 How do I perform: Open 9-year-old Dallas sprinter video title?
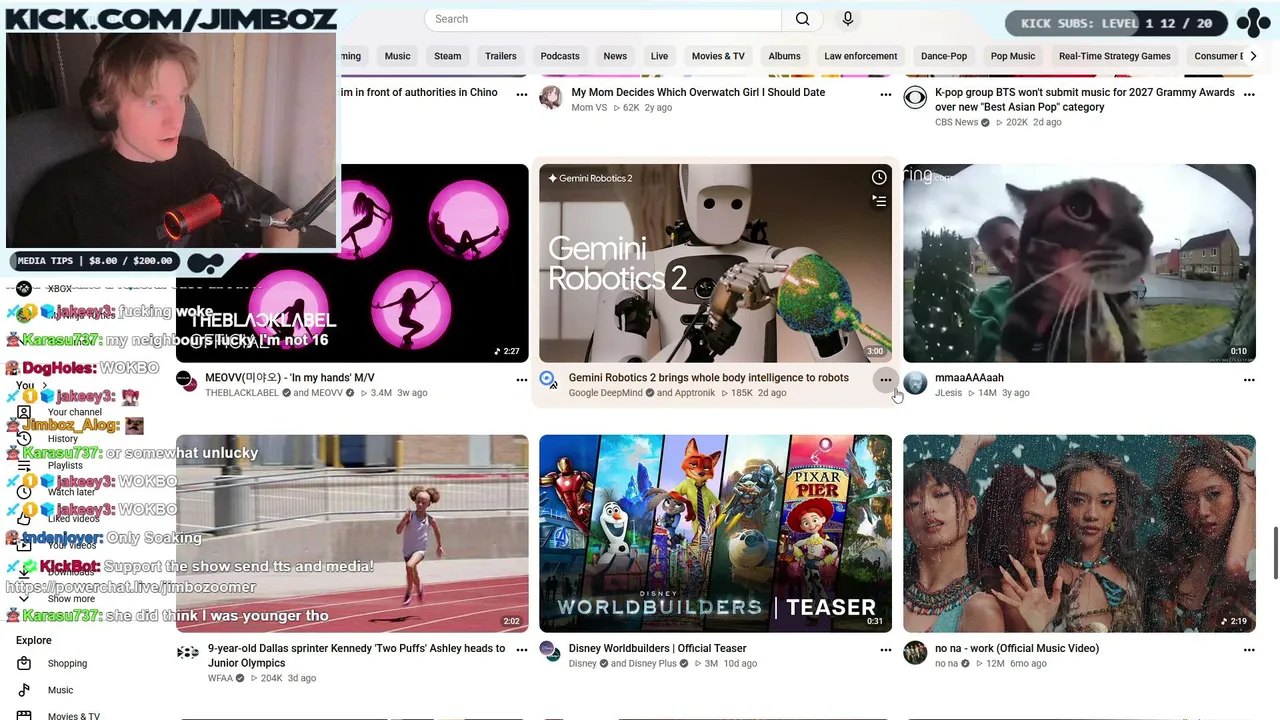click(357, 655)
